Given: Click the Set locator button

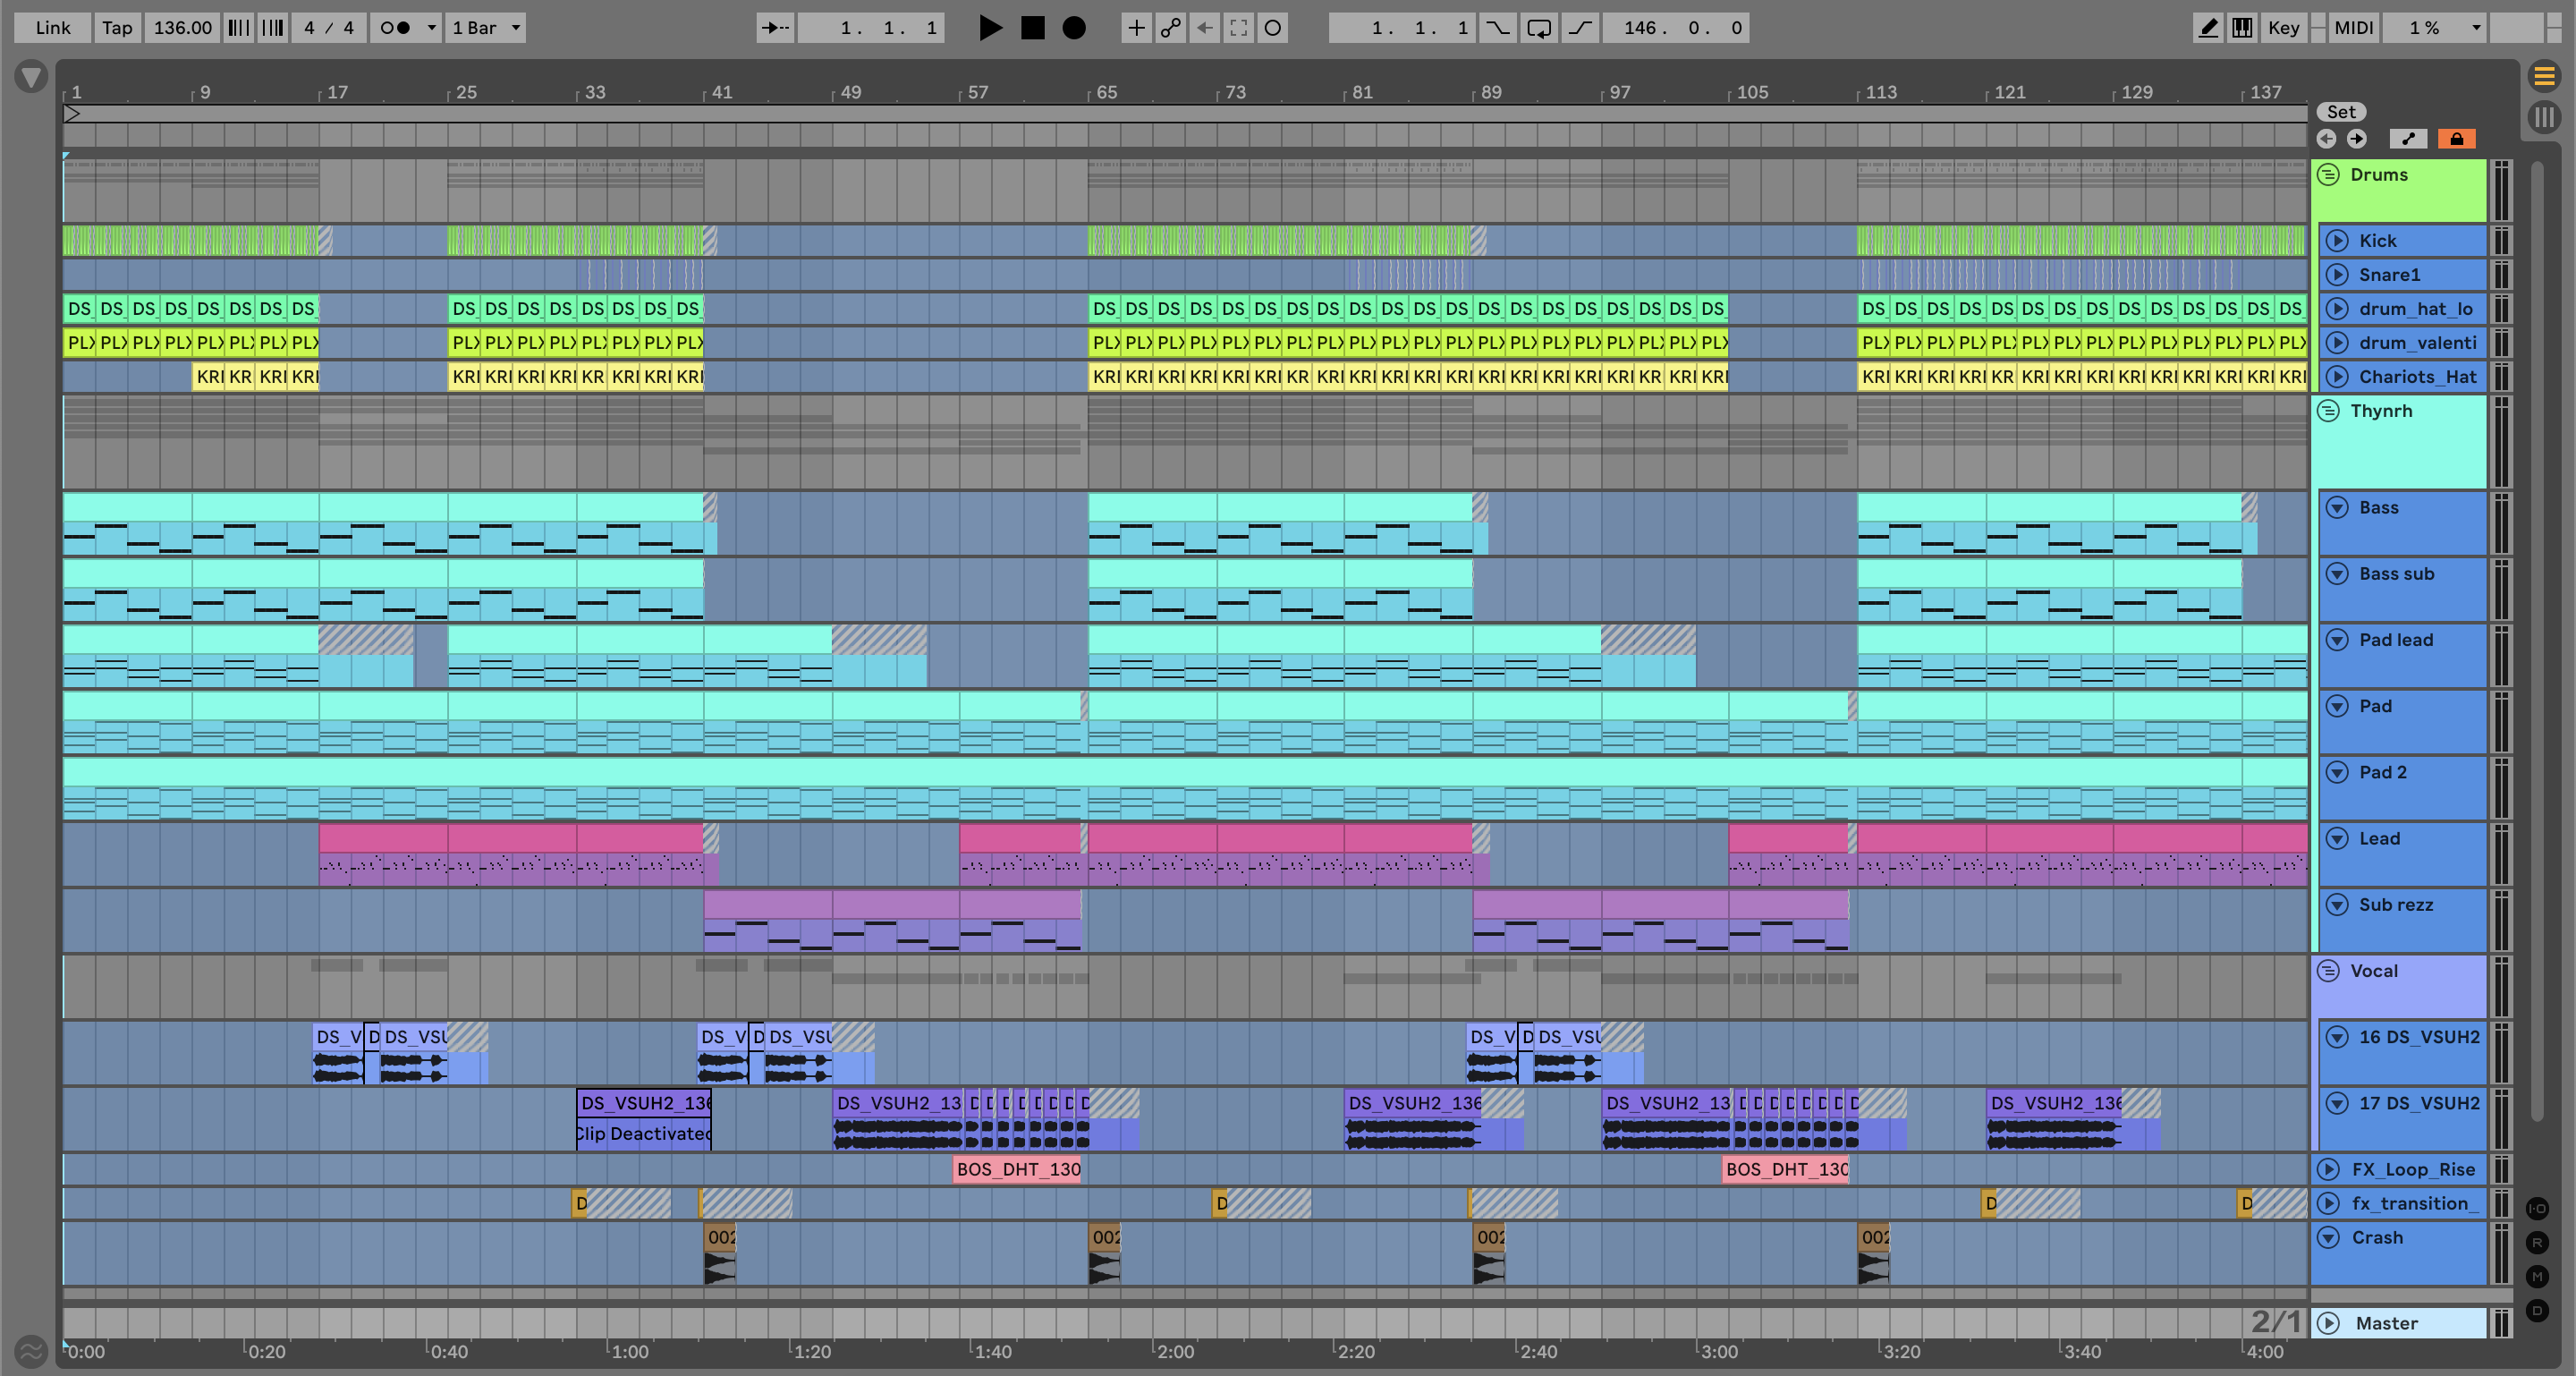Looking at the screenshot, I should click(2340, 112).
